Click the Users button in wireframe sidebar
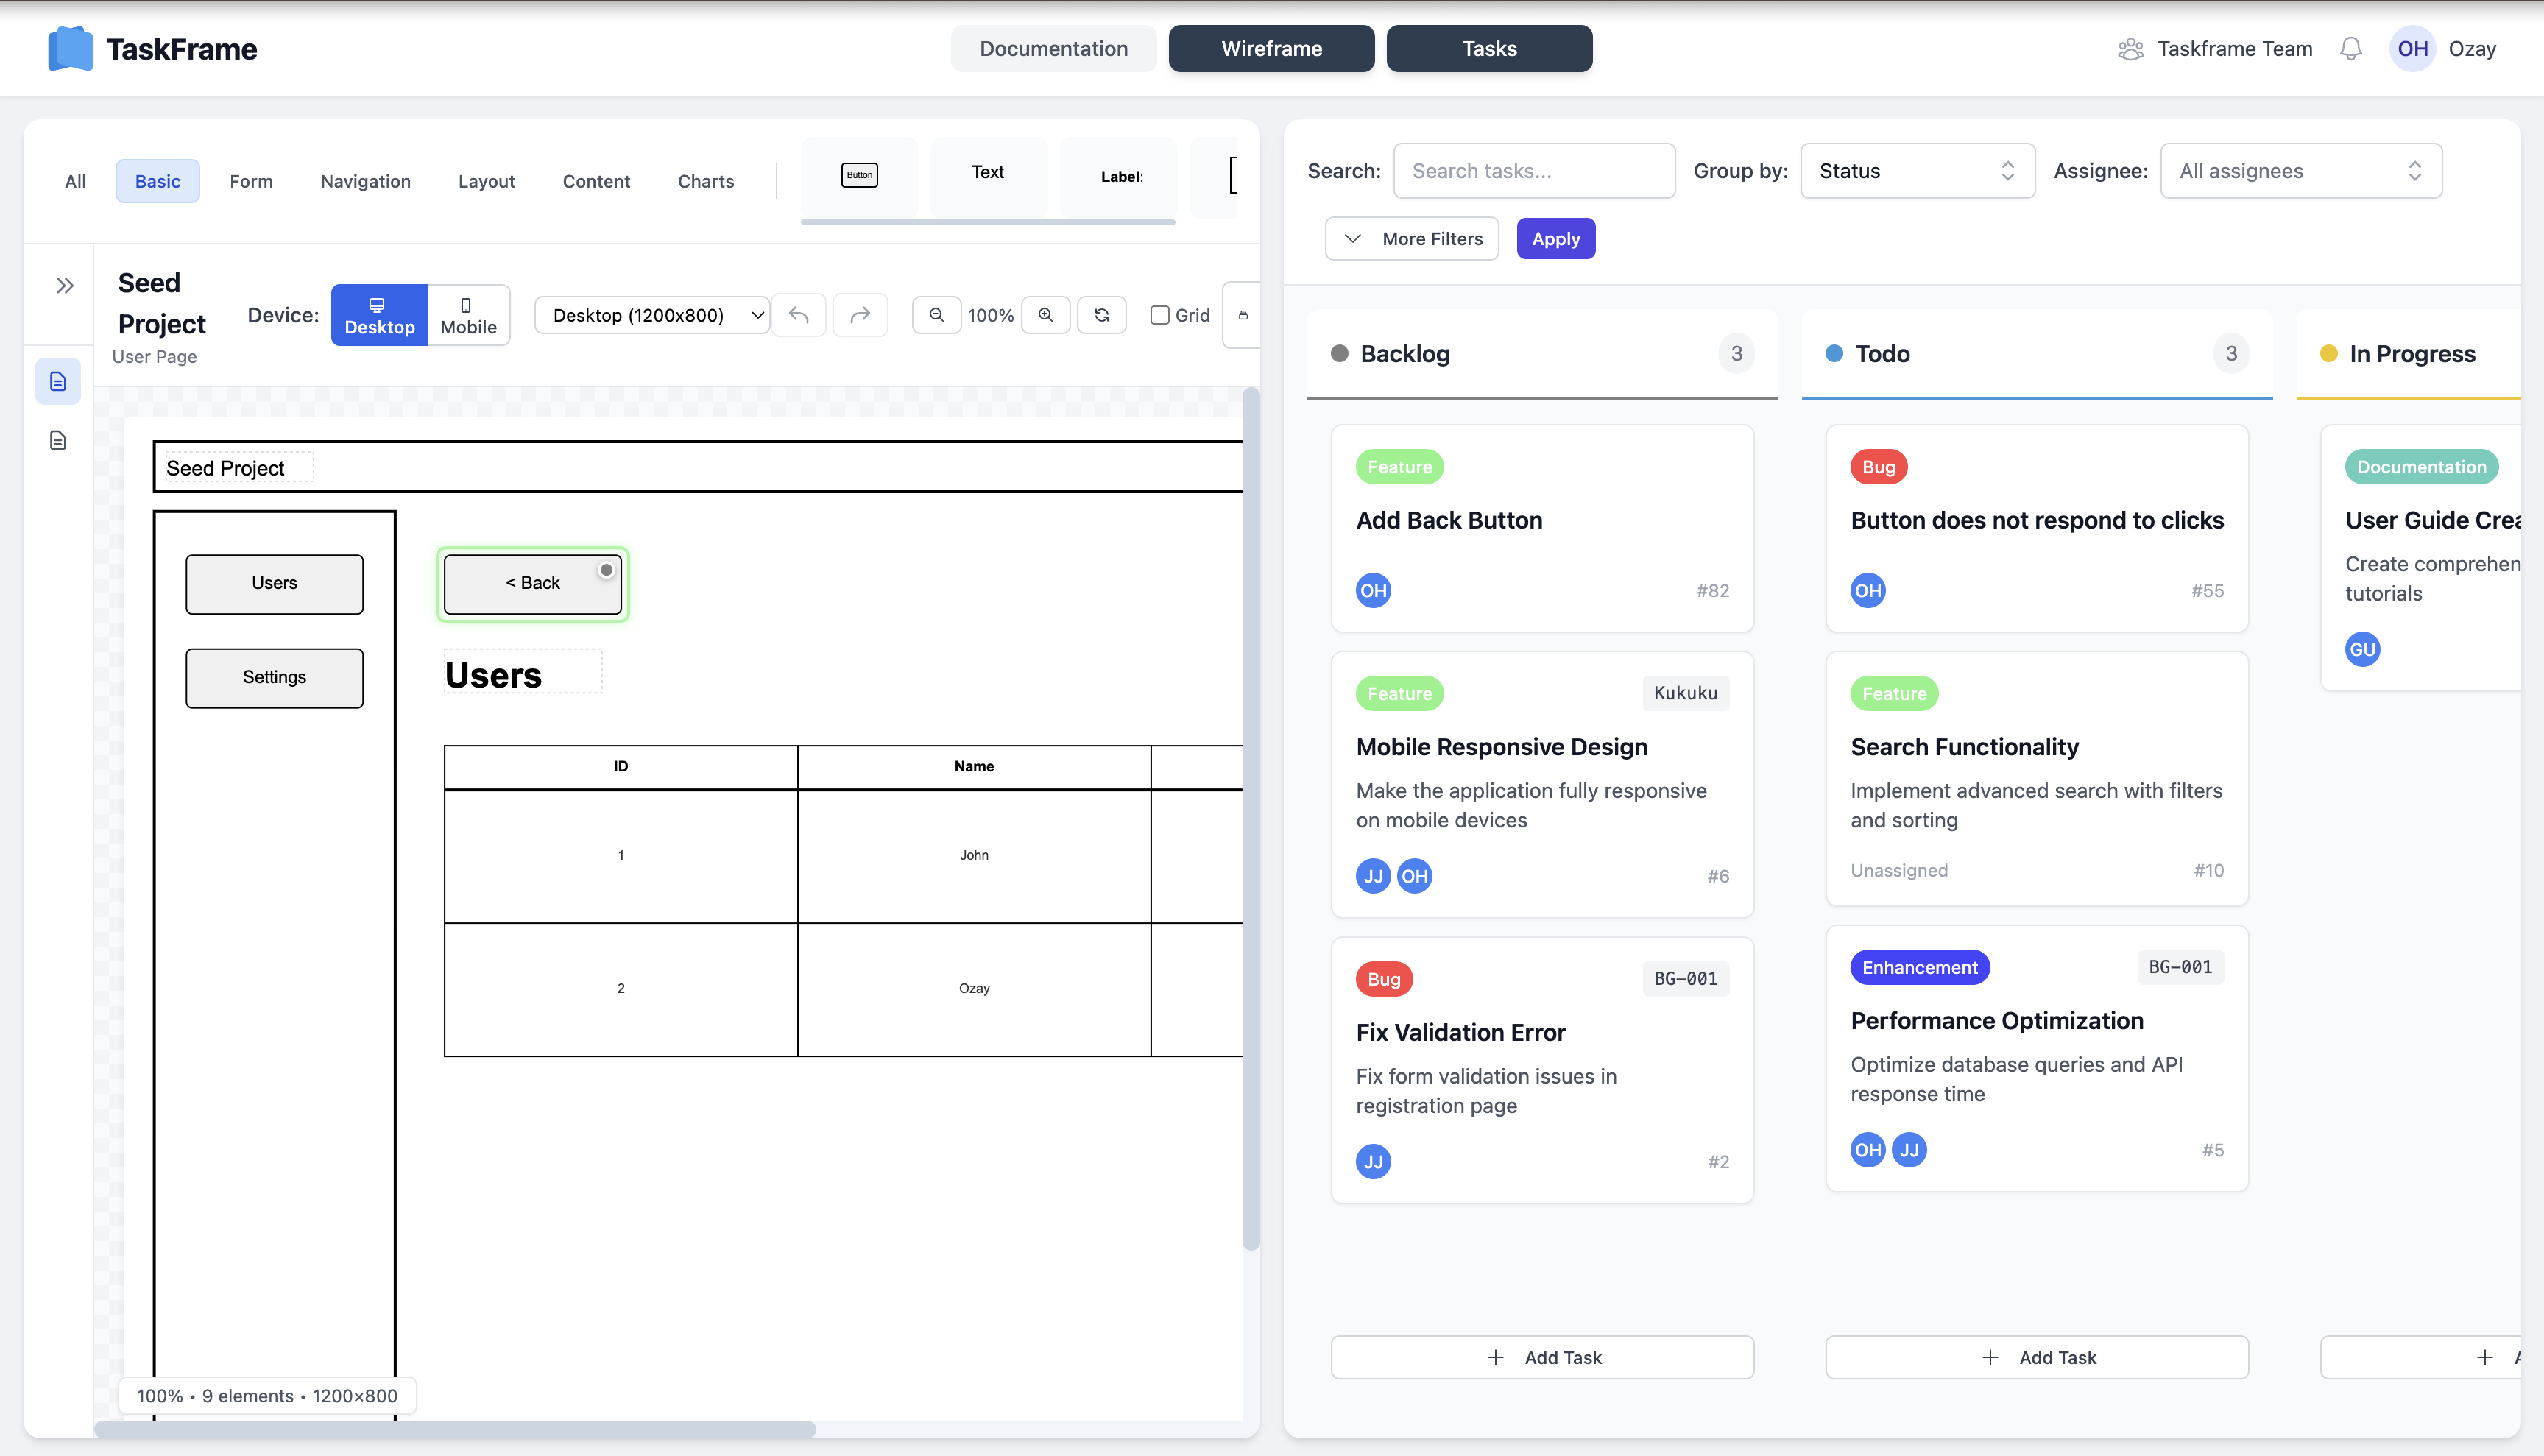 275,584
